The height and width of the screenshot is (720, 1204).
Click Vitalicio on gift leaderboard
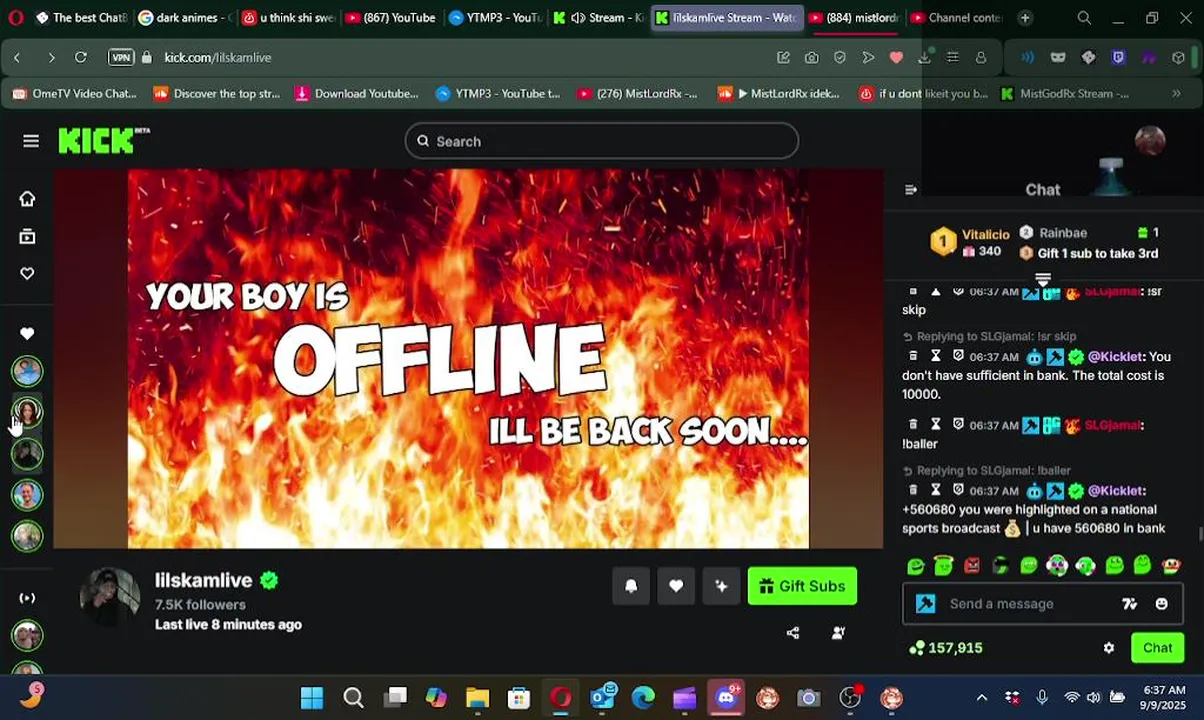click(x=985, y=235)
